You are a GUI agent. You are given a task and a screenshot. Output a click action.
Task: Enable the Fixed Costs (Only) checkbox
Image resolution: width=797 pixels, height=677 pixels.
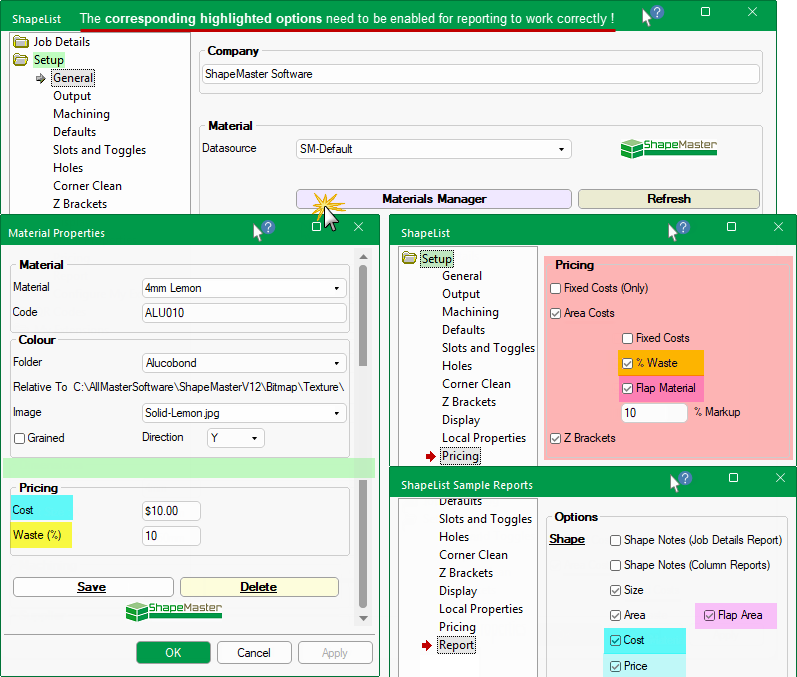(x=555, y=288)
